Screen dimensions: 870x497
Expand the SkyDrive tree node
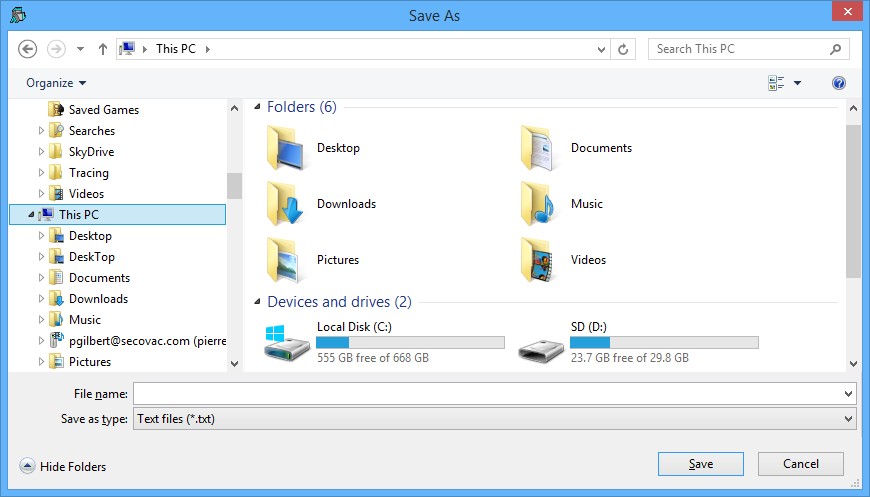coord(41,152)
